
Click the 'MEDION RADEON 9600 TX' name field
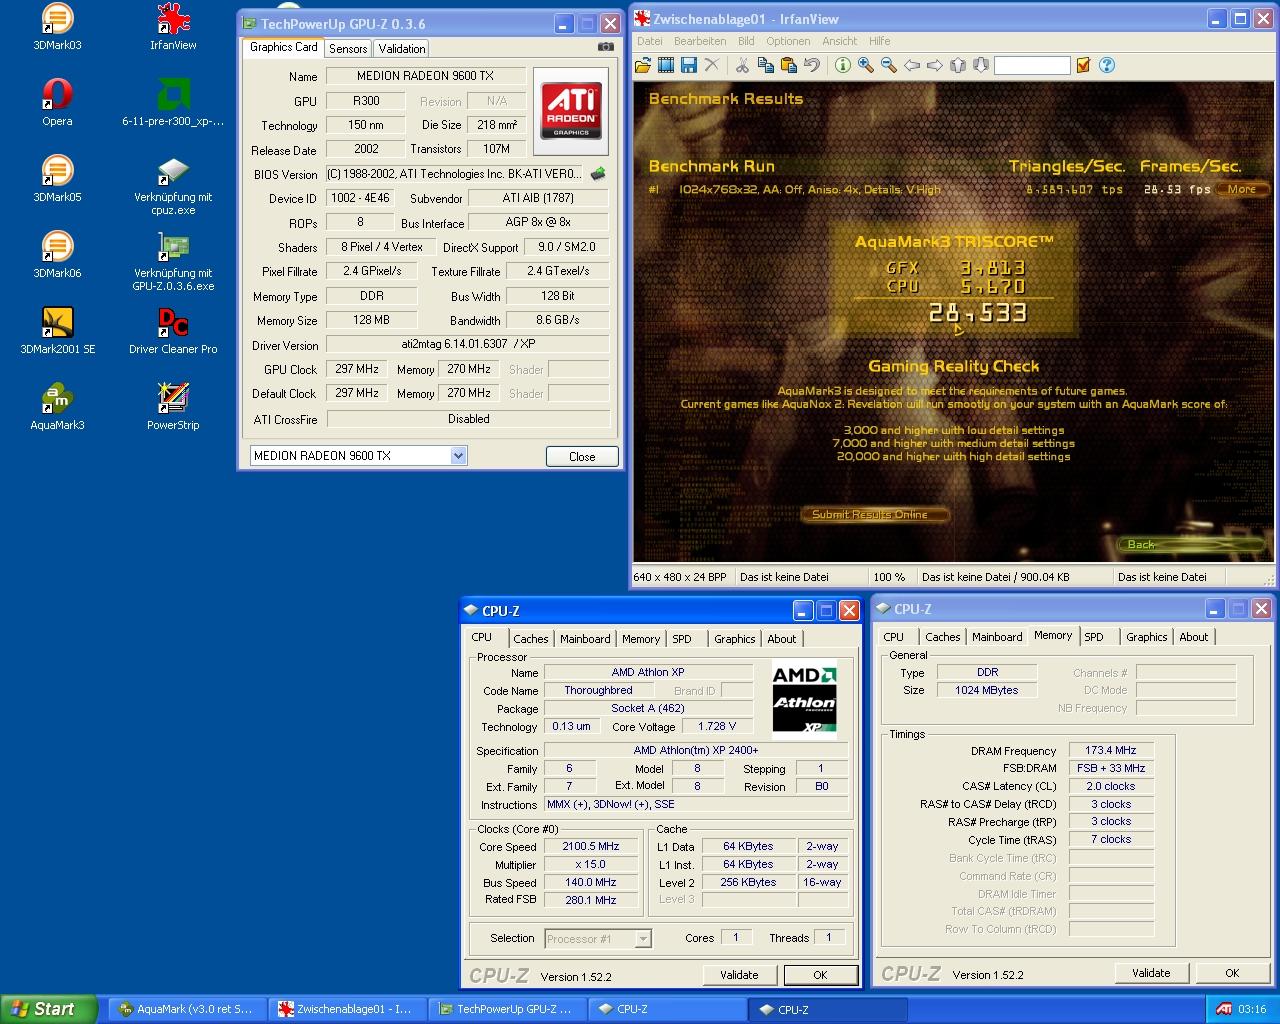[x=425, y=76]
